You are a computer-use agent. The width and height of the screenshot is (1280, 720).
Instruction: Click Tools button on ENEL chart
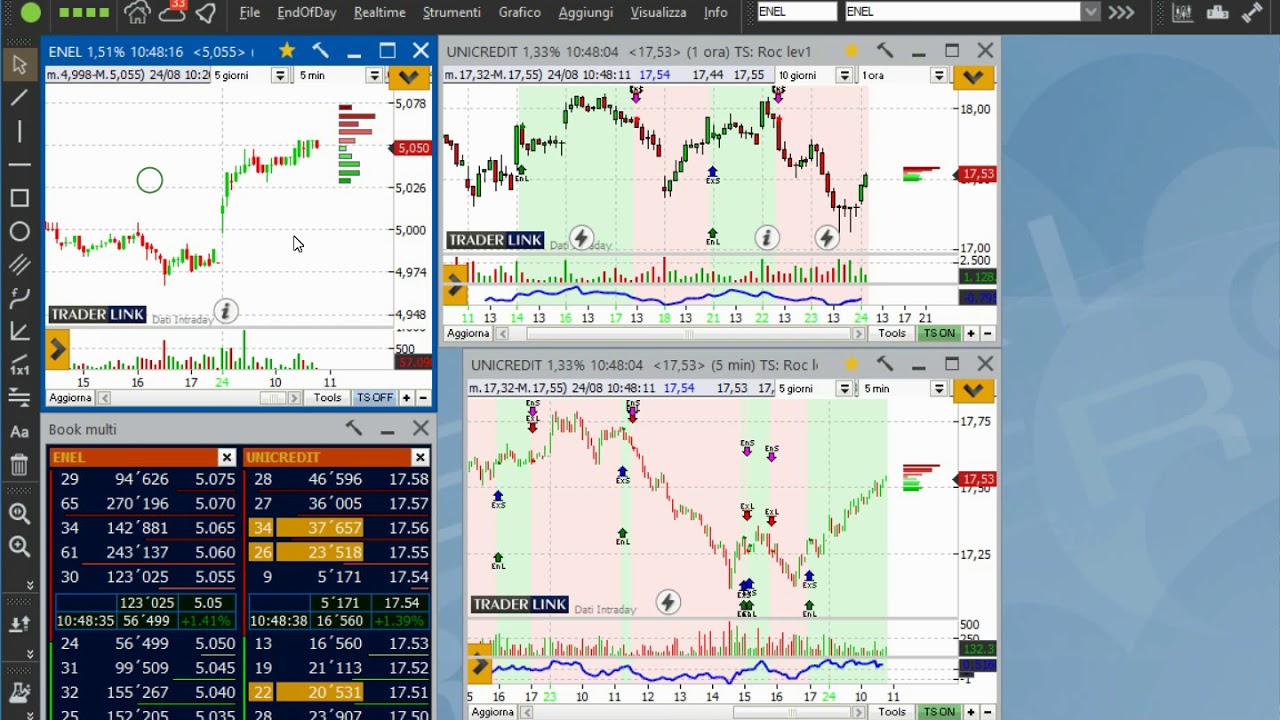tap(327, 397)
